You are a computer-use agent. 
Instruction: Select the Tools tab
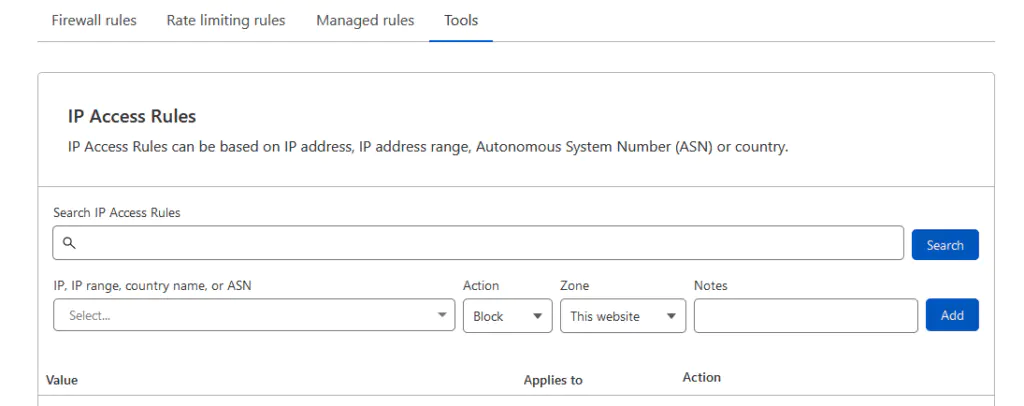[461, 21]
